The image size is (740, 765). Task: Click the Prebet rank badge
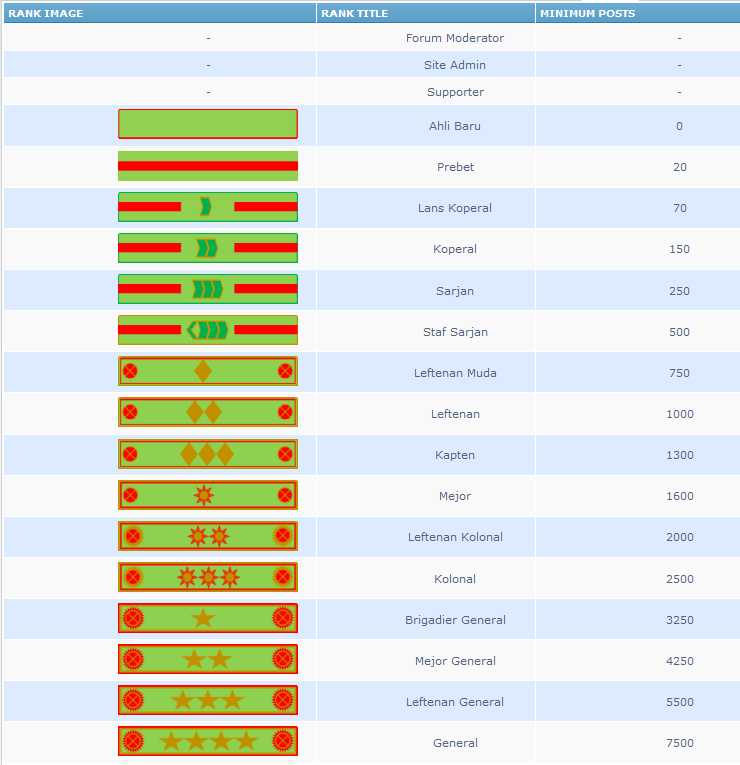208,166
